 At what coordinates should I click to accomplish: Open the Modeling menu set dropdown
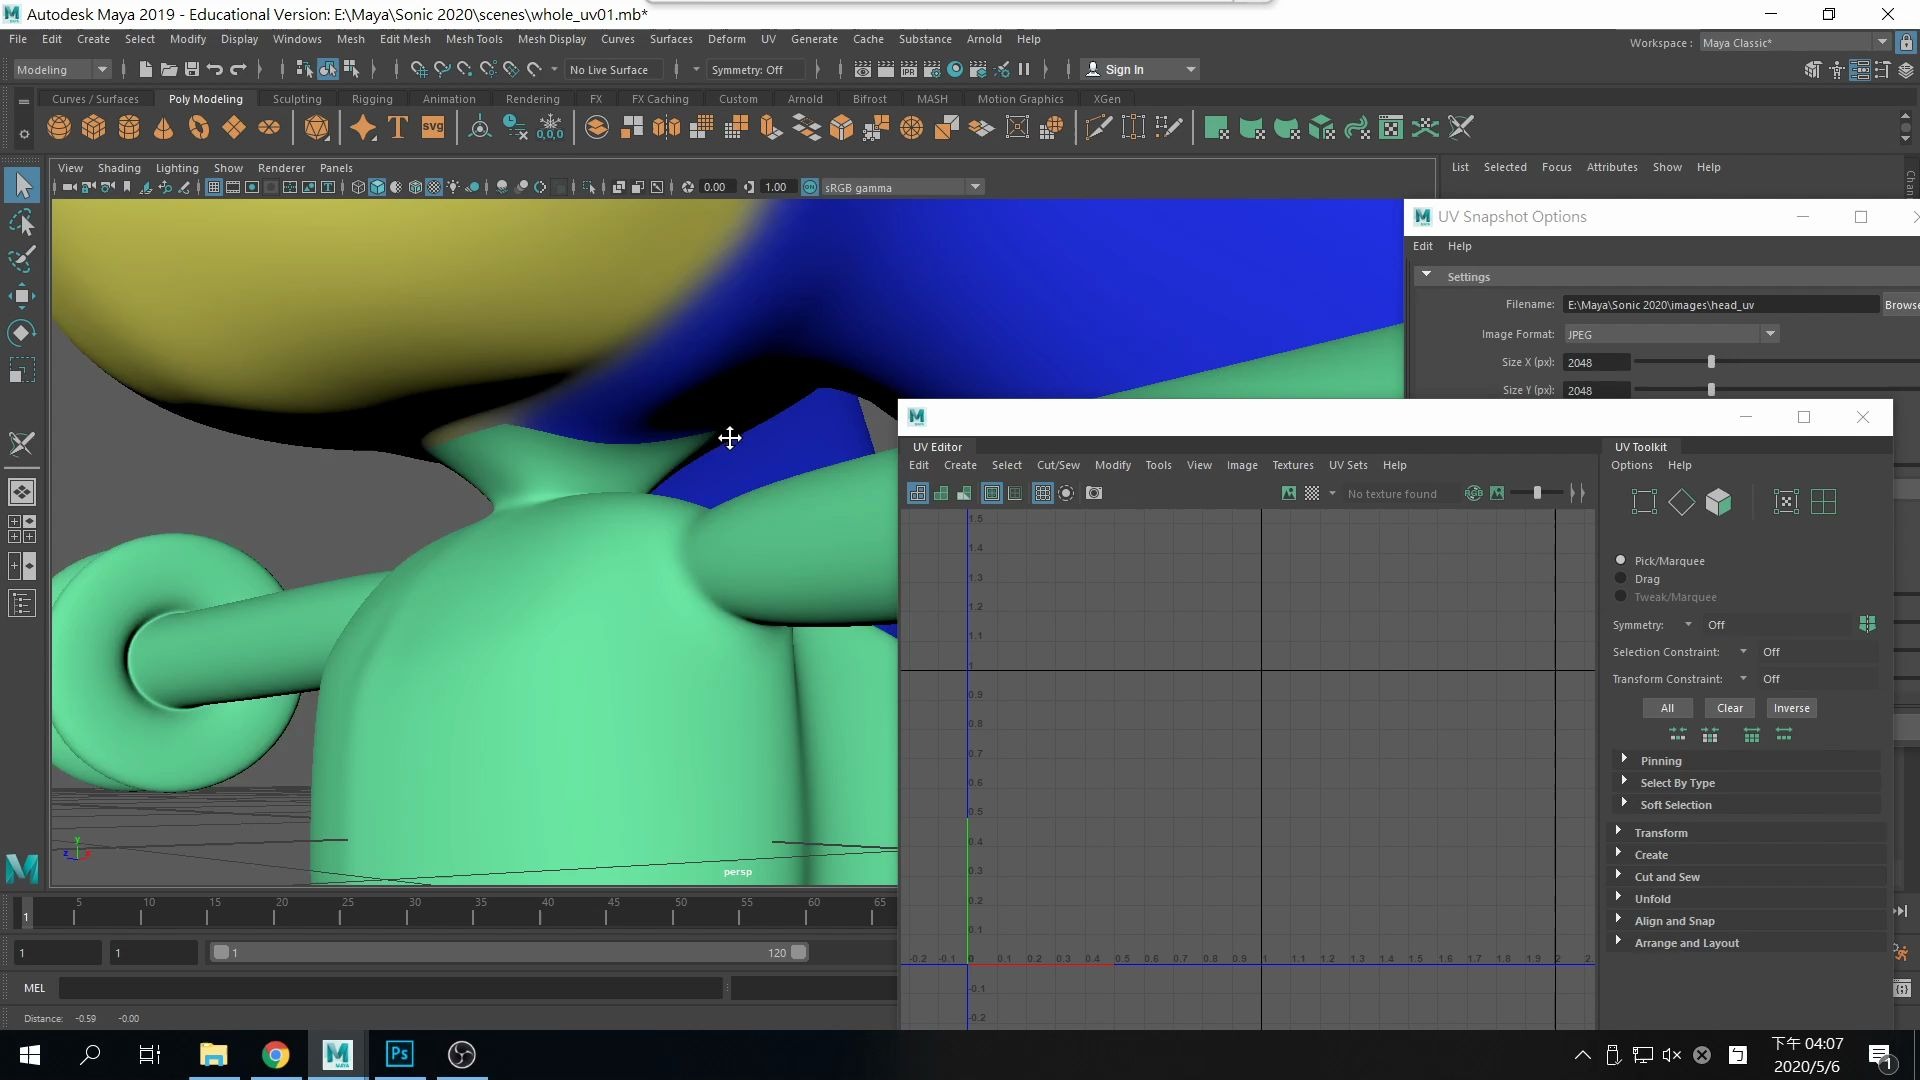click(x=62, y=69)
